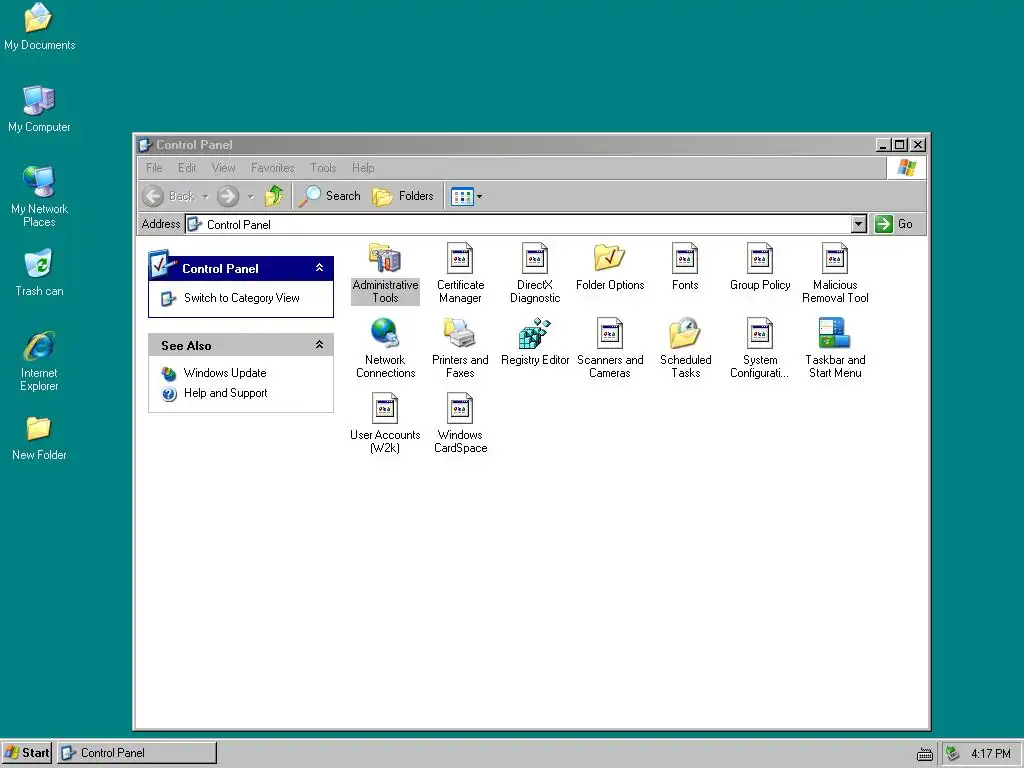Click the keyboard icon in system tray

(x=924, y=754)
